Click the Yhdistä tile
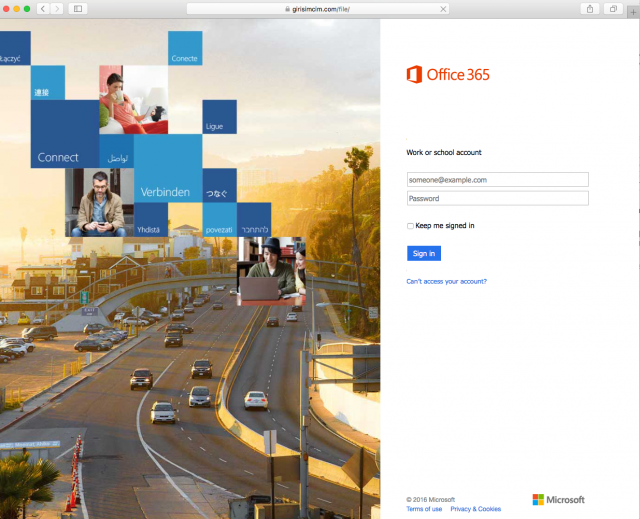Screen dimensions: 640x519 (151, 220)
